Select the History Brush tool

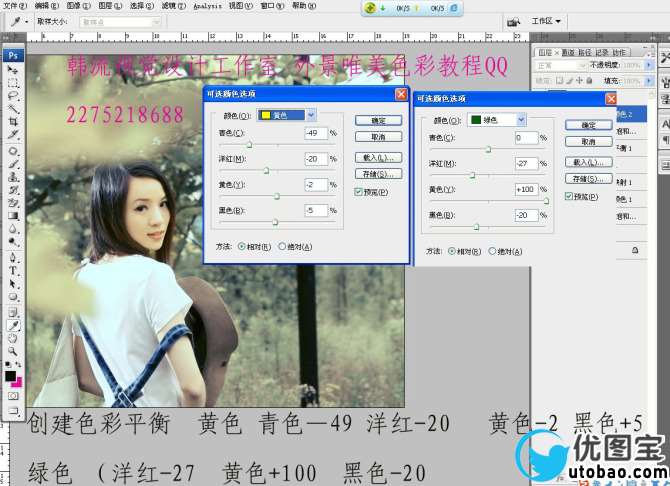click(x=13, y=189)
